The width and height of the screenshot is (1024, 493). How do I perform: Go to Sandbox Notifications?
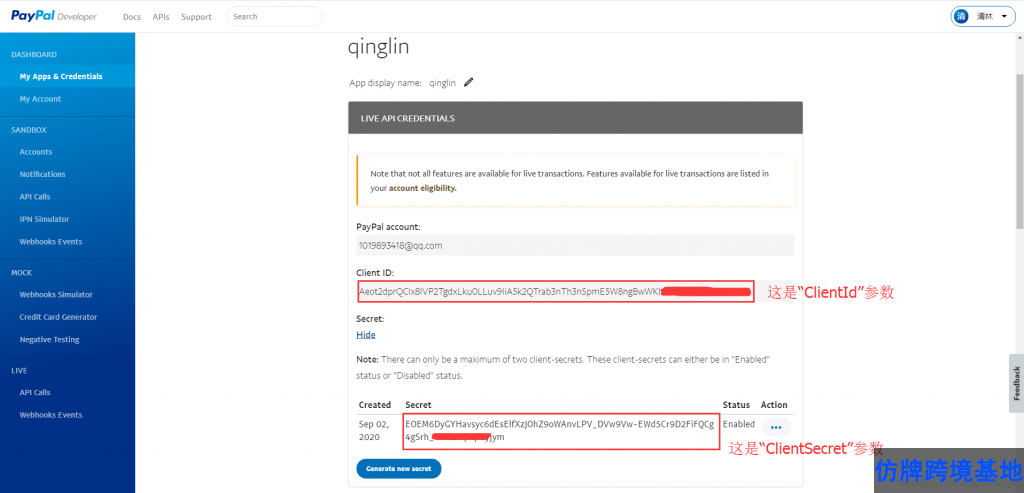tap(42, 174)
